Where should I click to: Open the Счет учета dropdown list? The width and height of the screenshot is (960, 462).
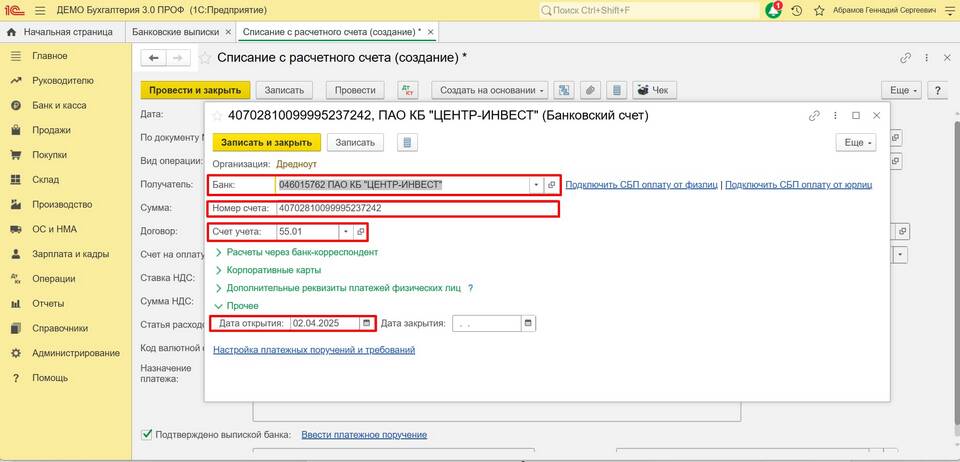tap(346, 232)
